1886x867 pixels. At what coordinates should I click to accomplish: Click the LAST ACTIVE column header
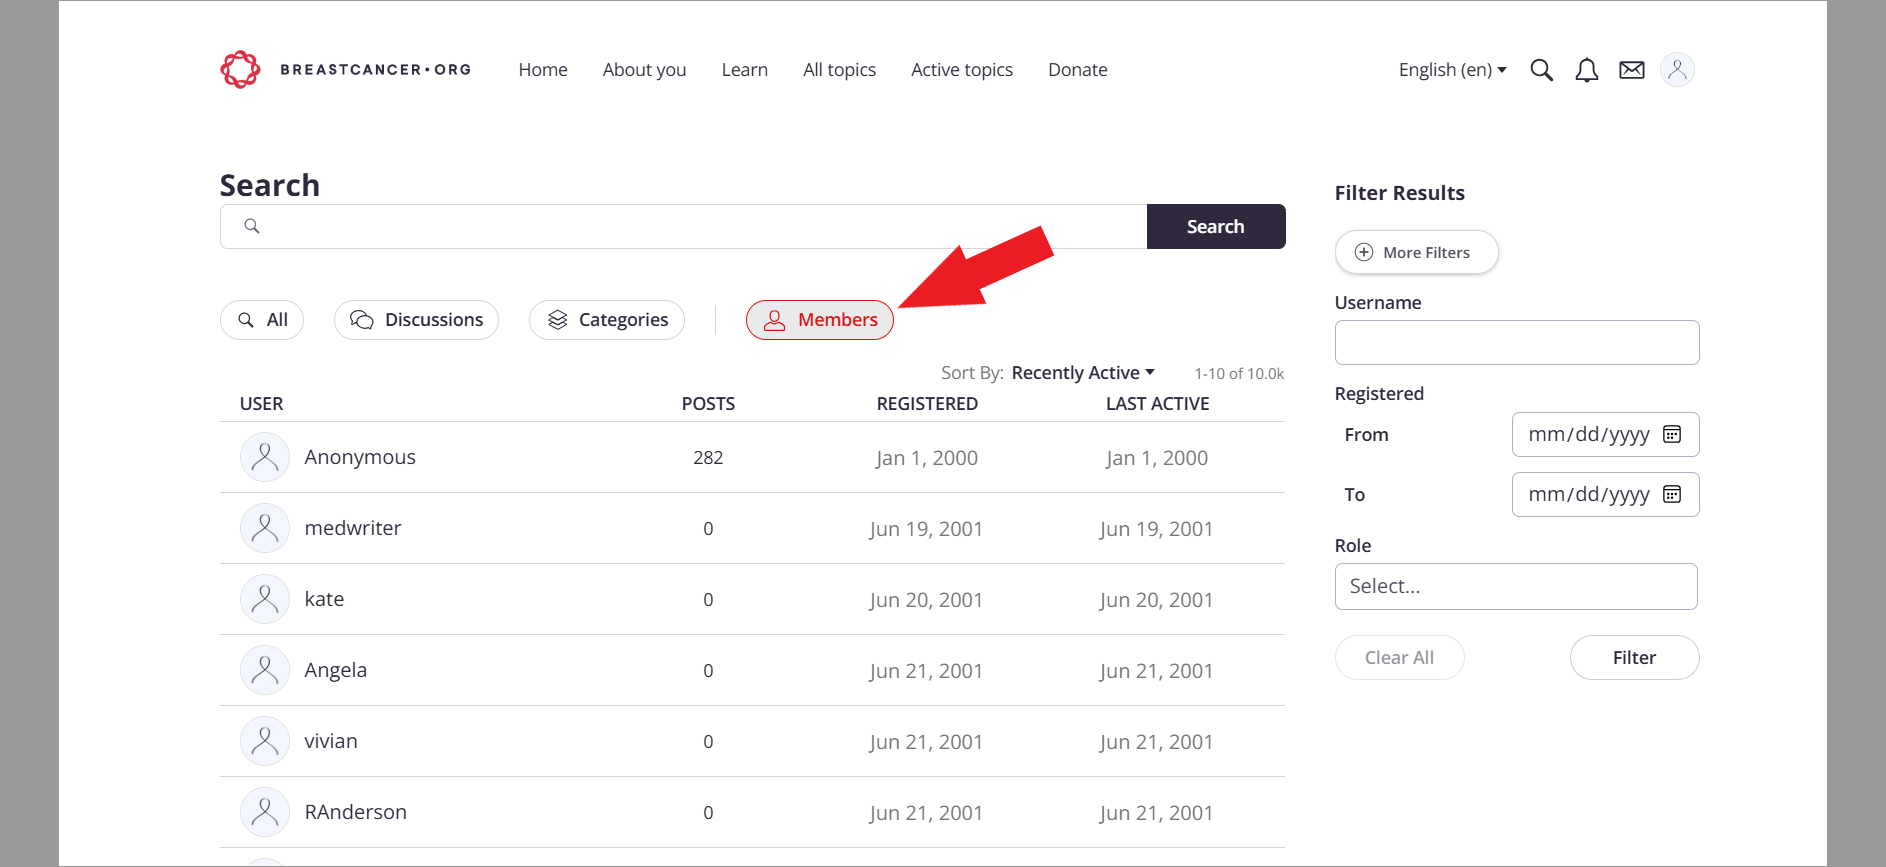tap(1157, 404)
